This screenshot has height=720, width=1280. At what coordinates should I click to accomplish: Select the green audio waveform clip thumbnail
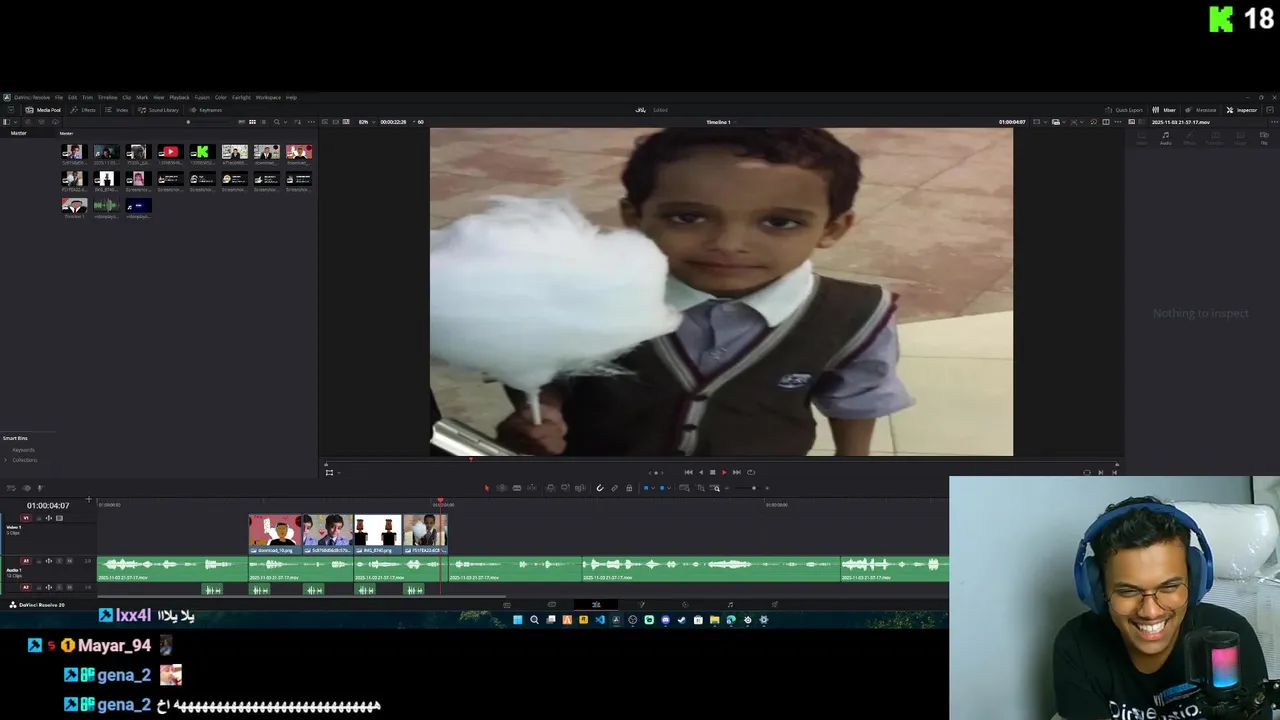105,205
